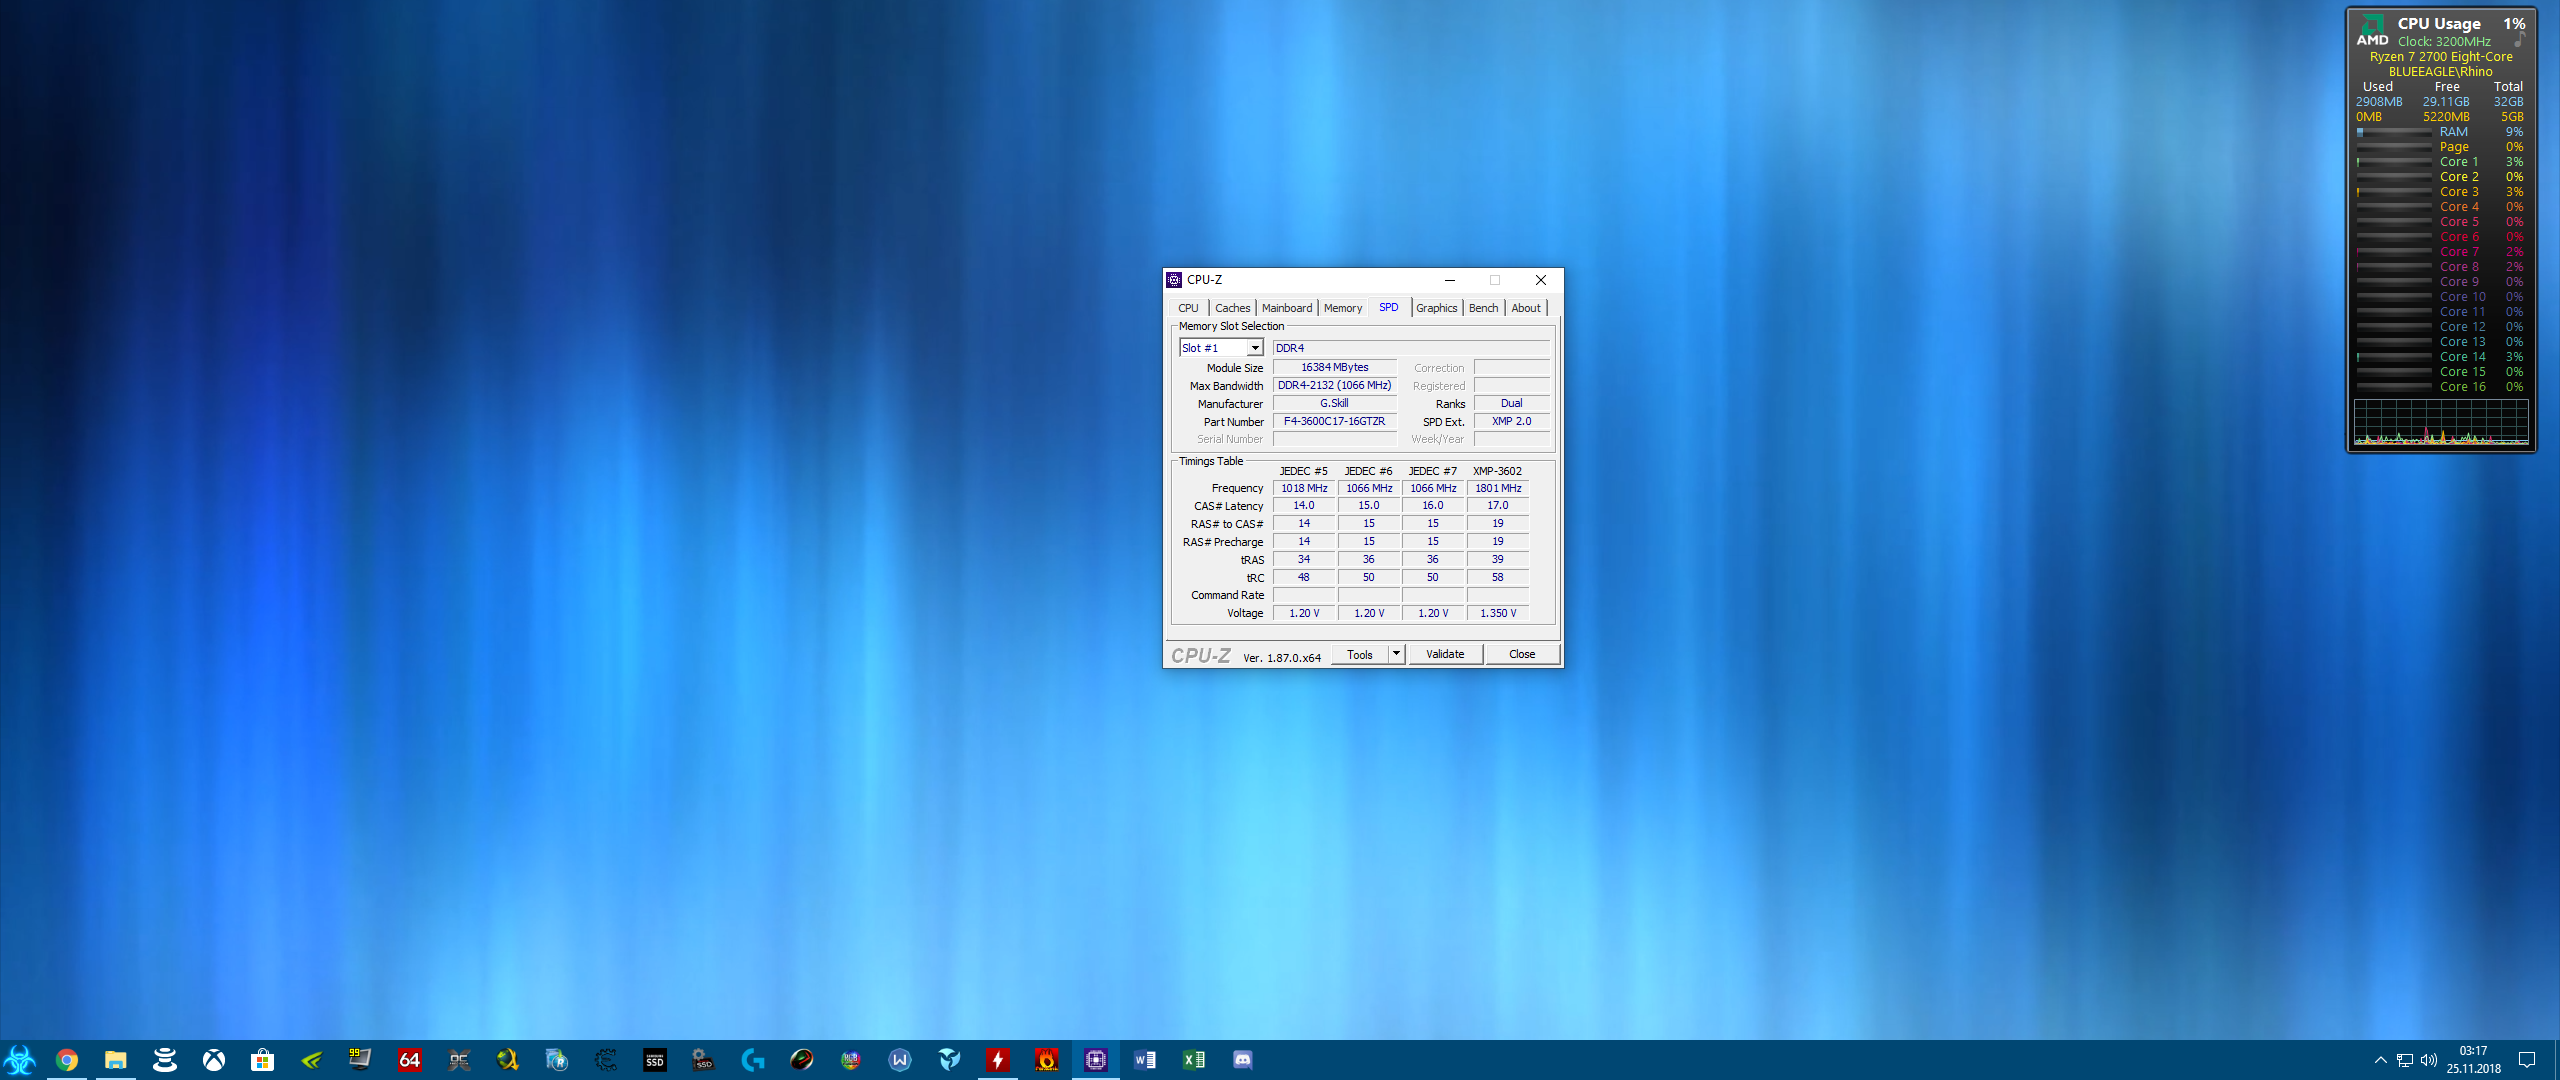2560x1080 pixels.
Task: Open Microsoft Excel from the taskbar
Action: (x=1194, y=1060)
